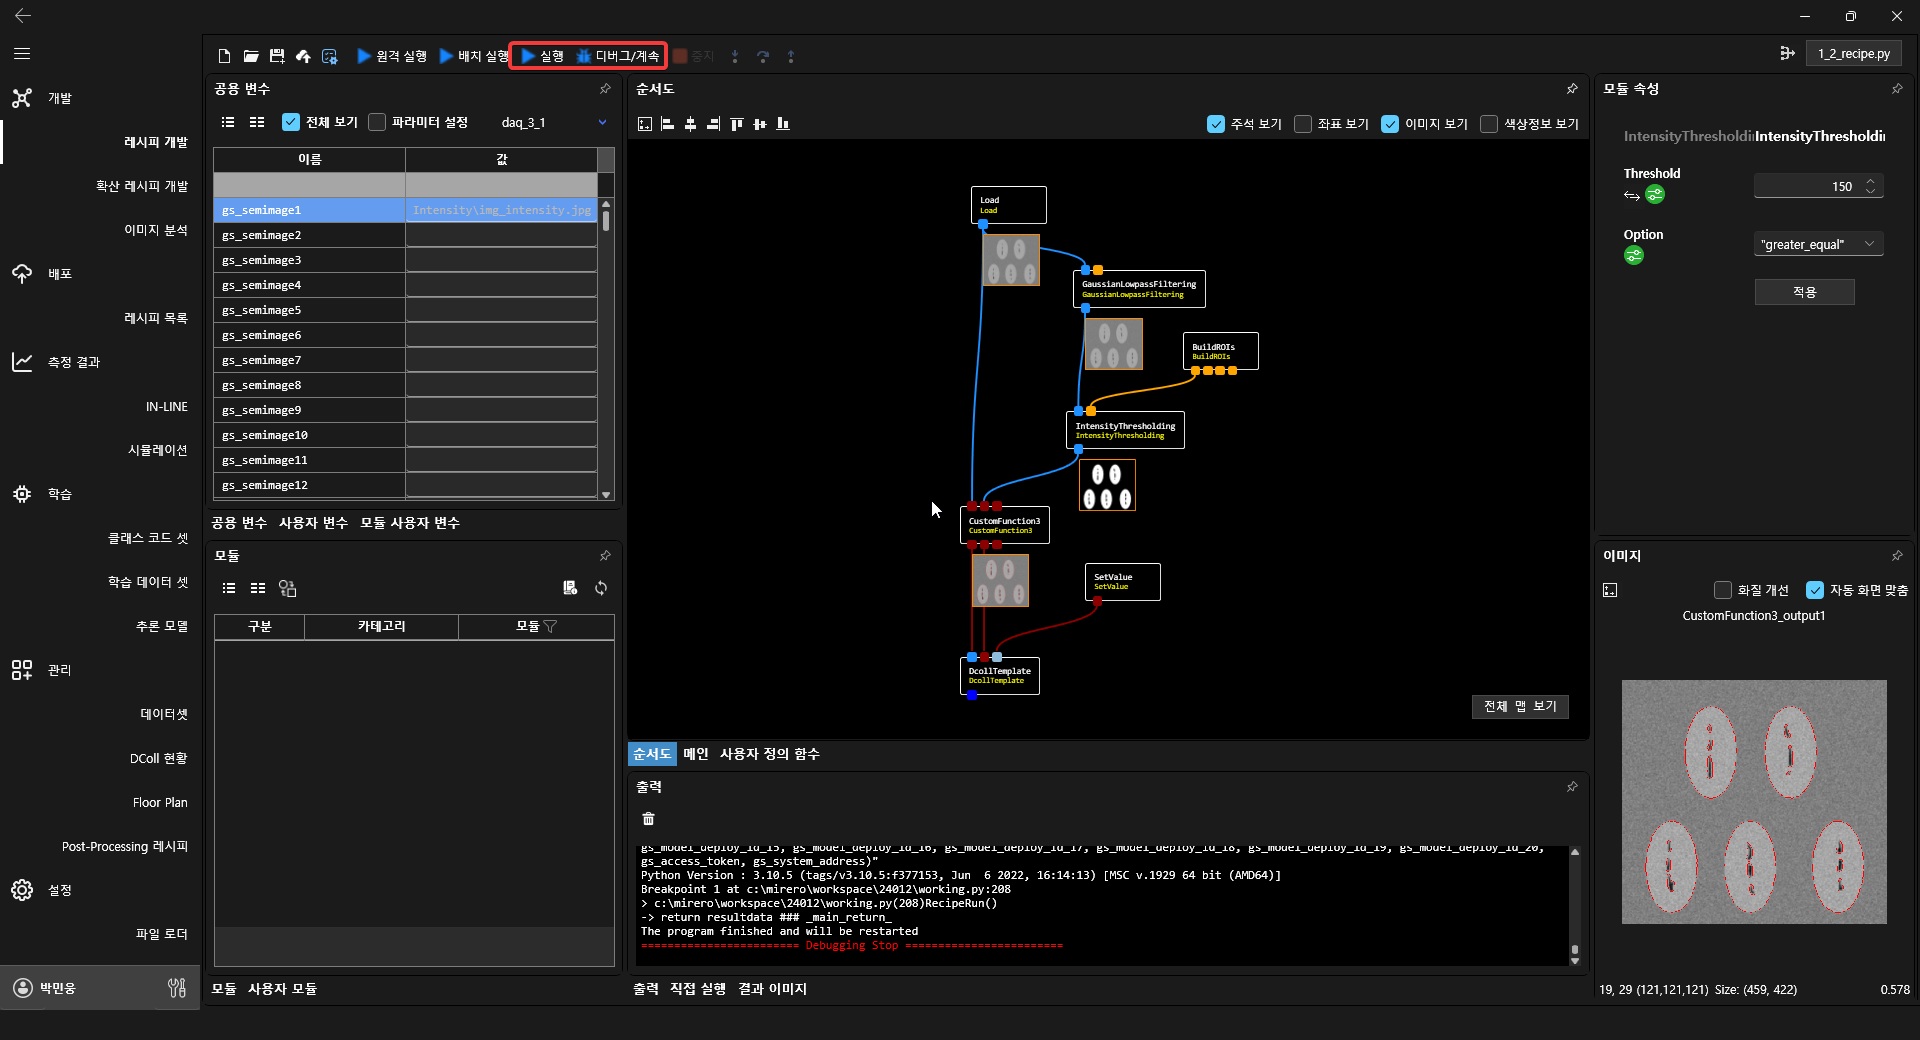Clear output with the trash icon

648,819
